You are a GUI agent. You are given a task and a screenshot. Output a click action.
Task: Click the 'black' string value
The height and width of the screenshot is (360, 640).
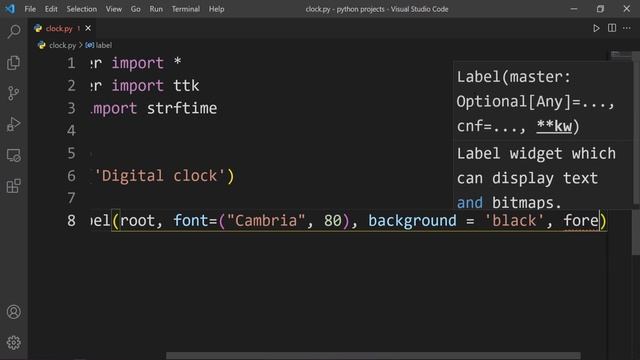pyautogui.click(x=514, y=221)
